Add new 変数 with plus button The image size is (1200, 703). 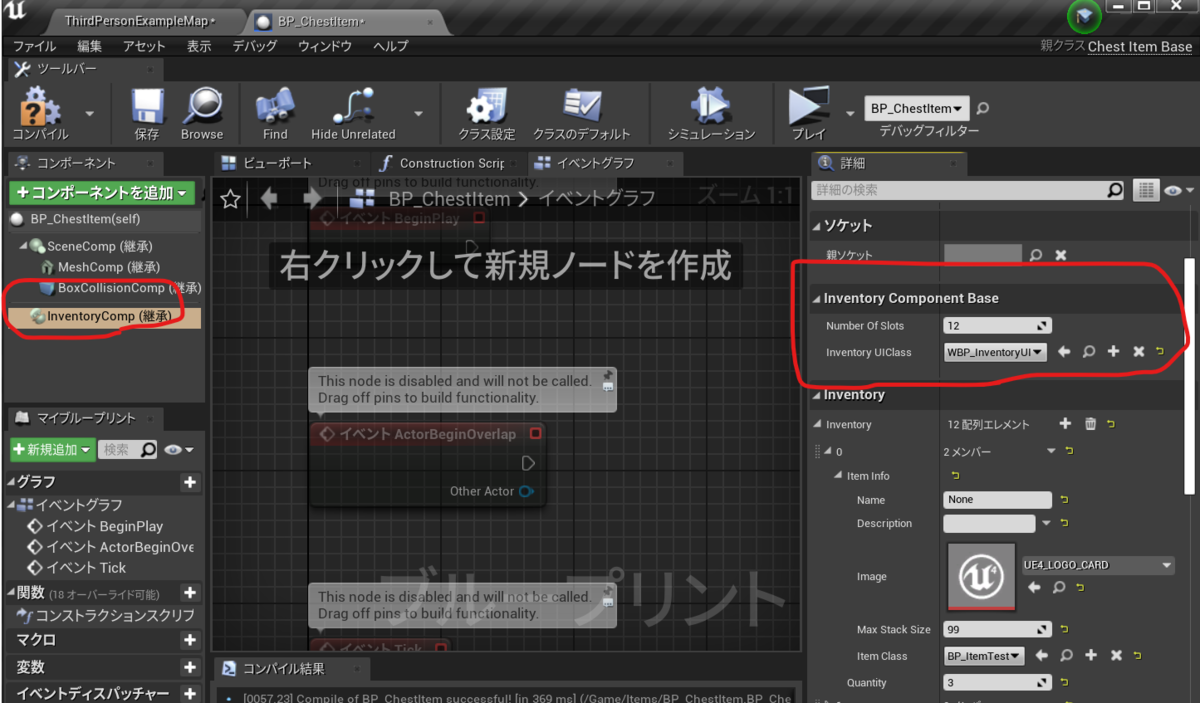click(x=190, y=667)
